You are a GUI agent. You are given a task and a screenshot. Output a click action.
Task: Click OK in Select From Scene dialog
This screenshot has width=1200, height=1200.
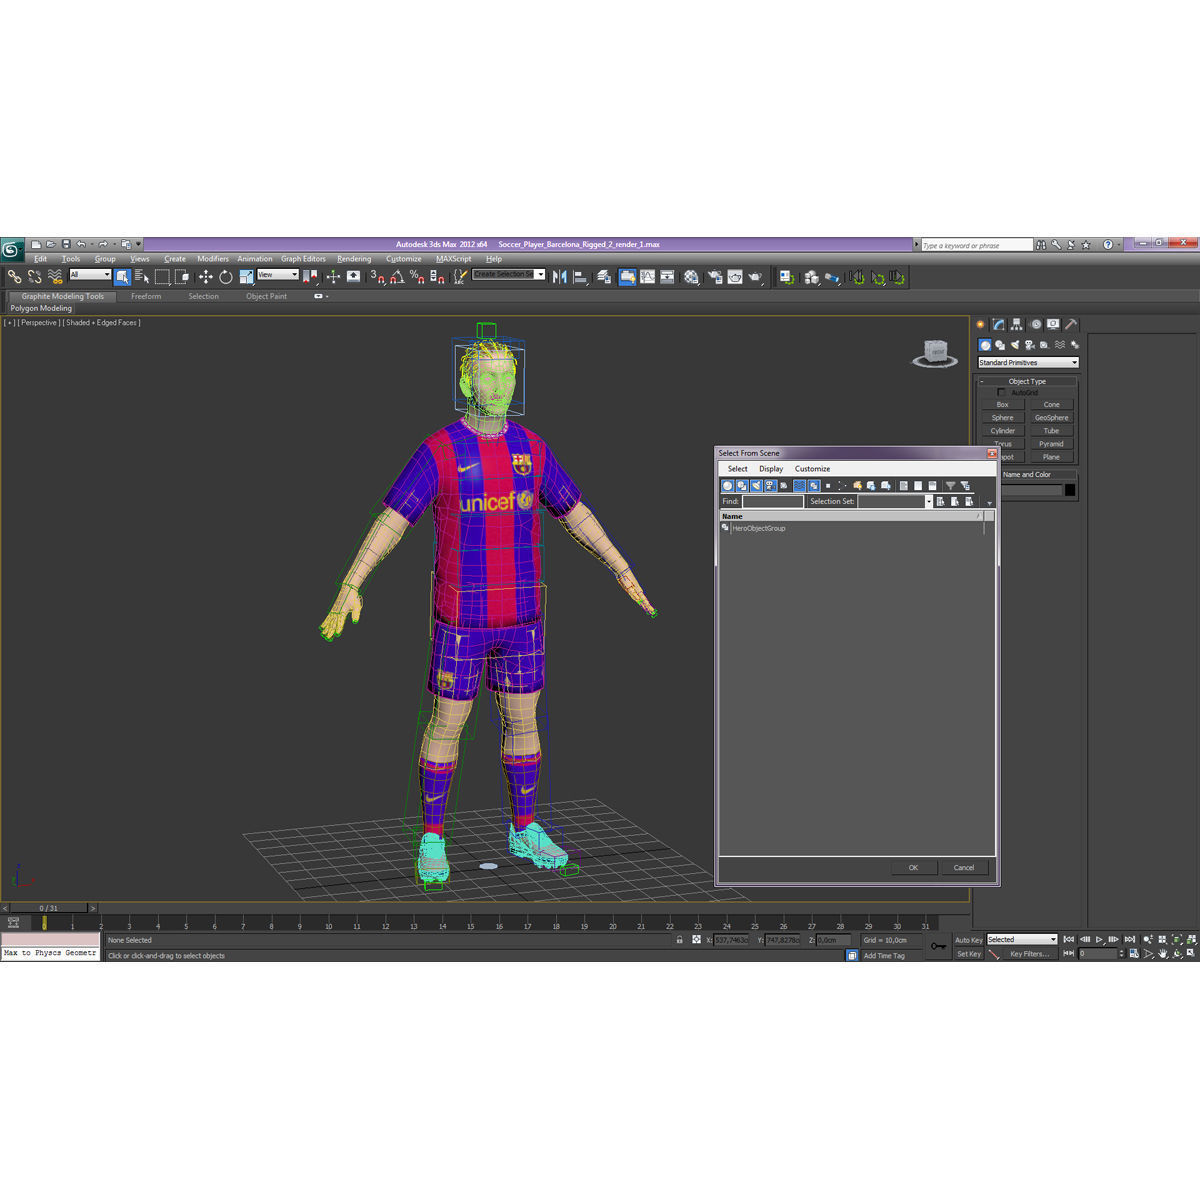[x=913, y=867]
